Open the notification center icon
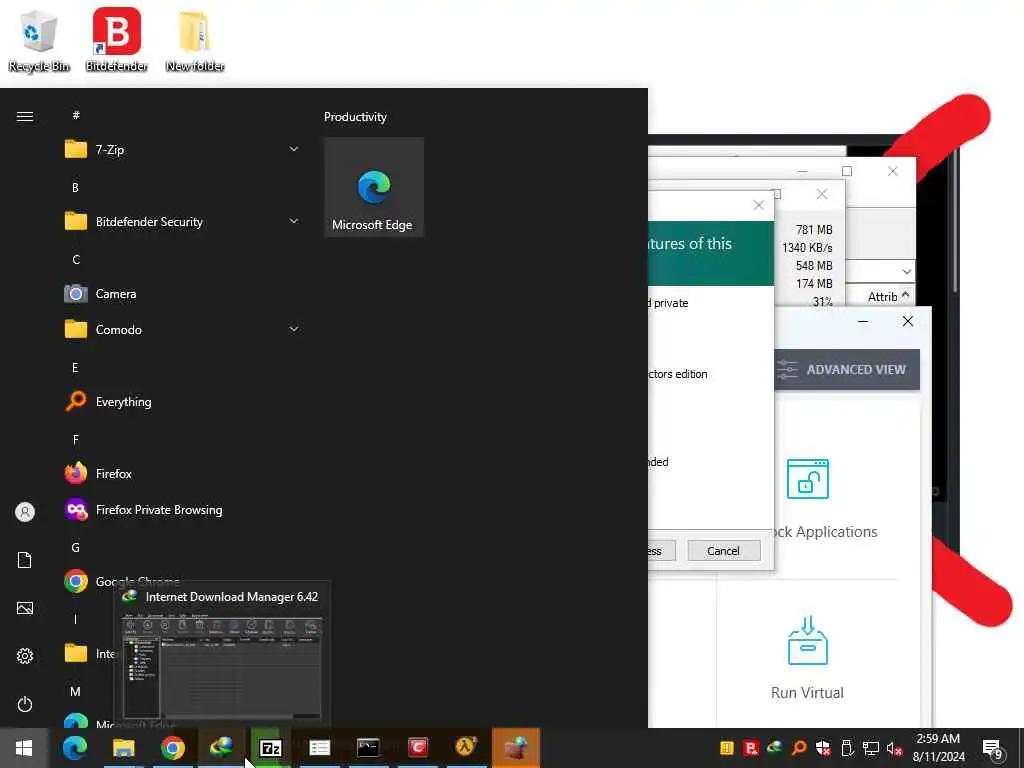 tap(993, 748)
